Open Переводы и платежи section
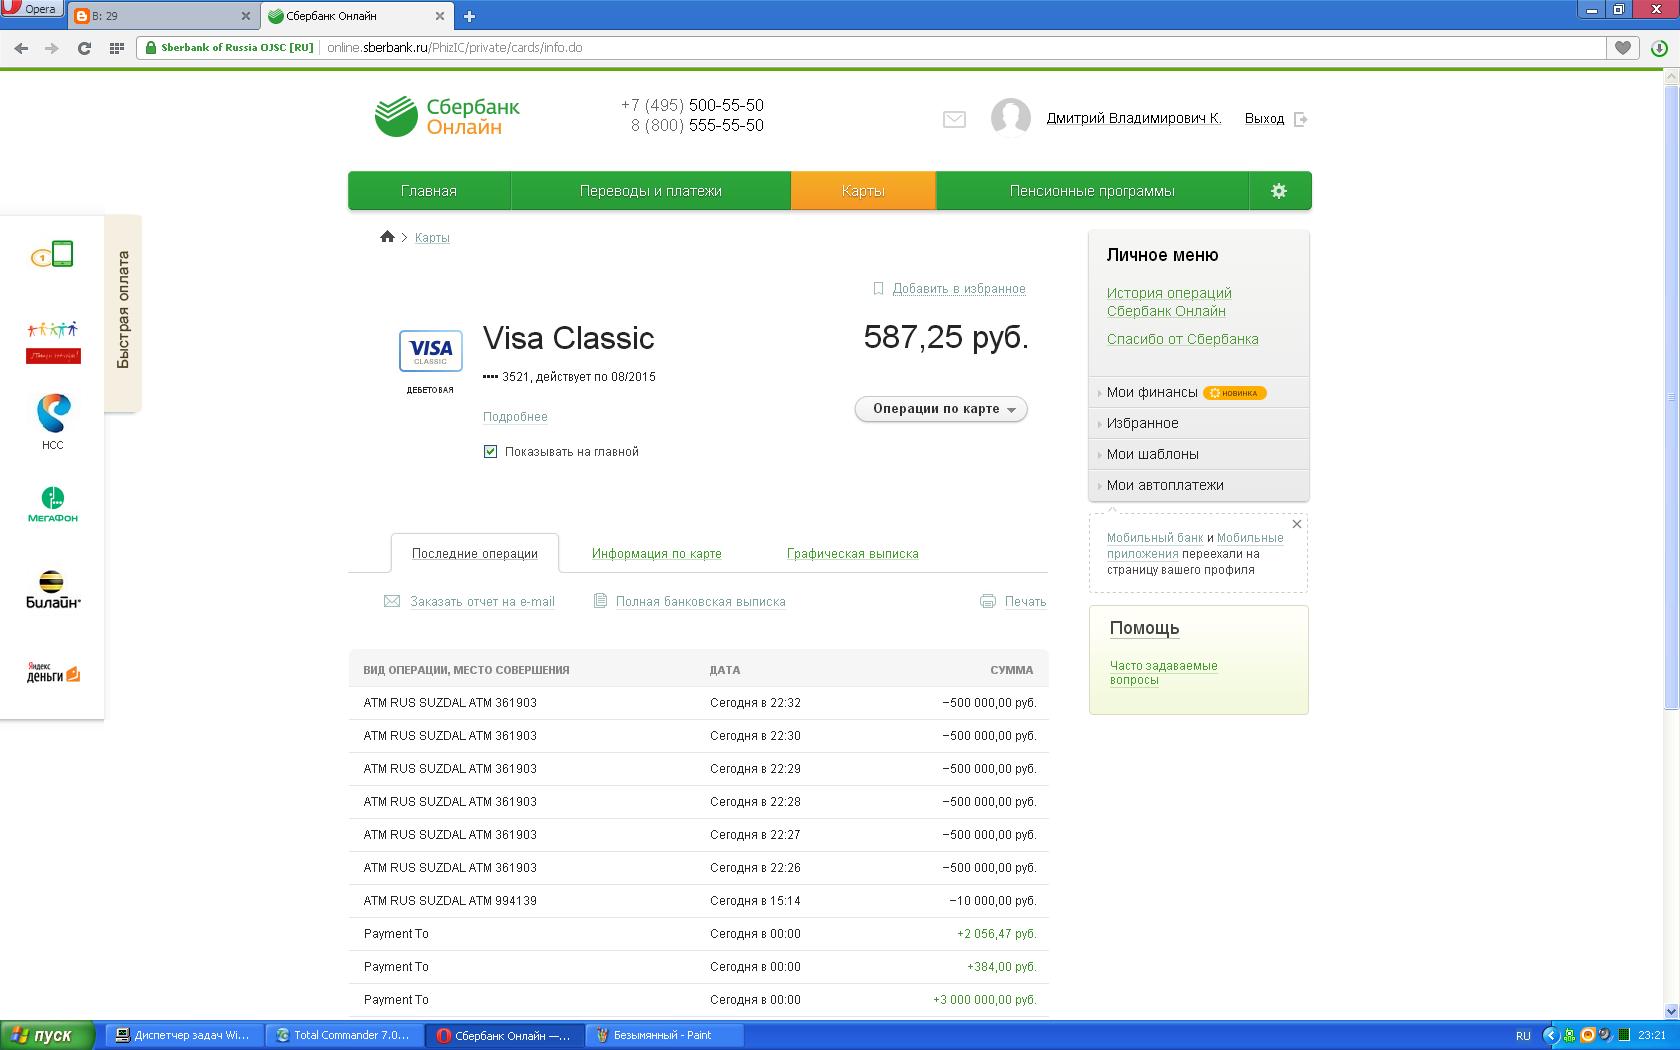The image size is (1680, 1050). [x=651, y=191]
